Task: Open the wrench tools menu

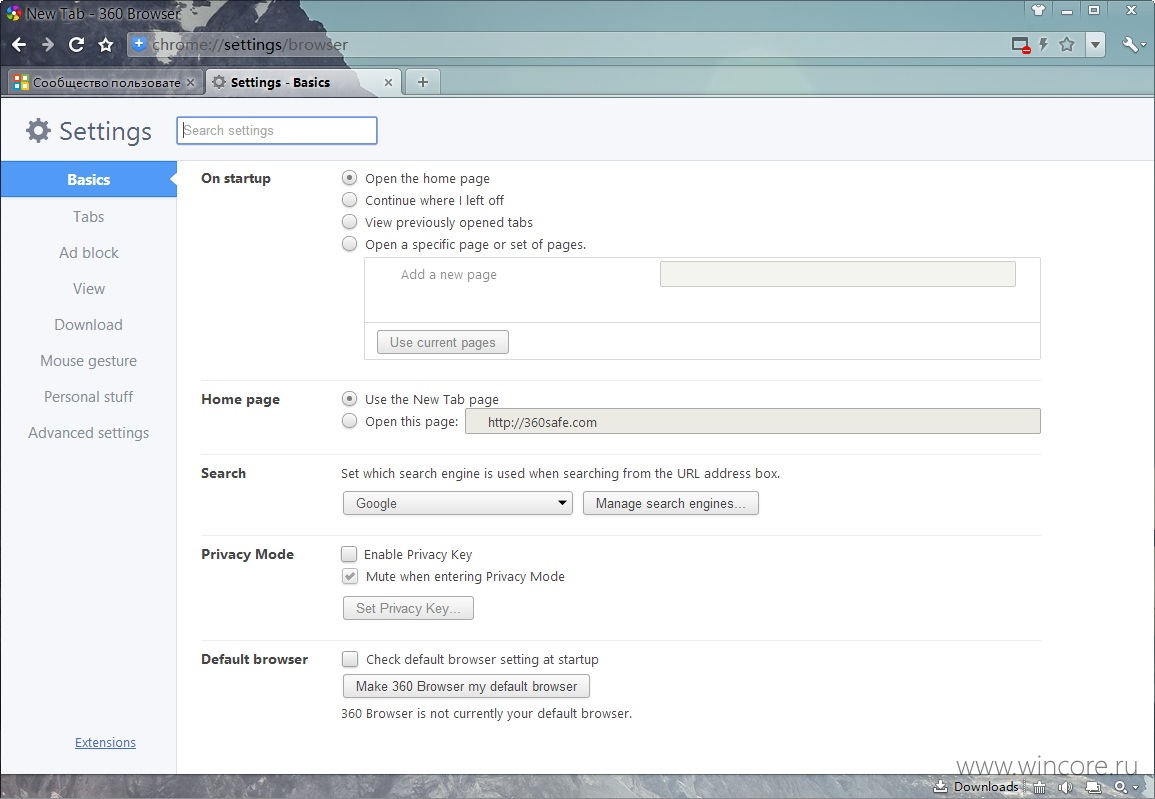Action: [x=1132, y=45]
